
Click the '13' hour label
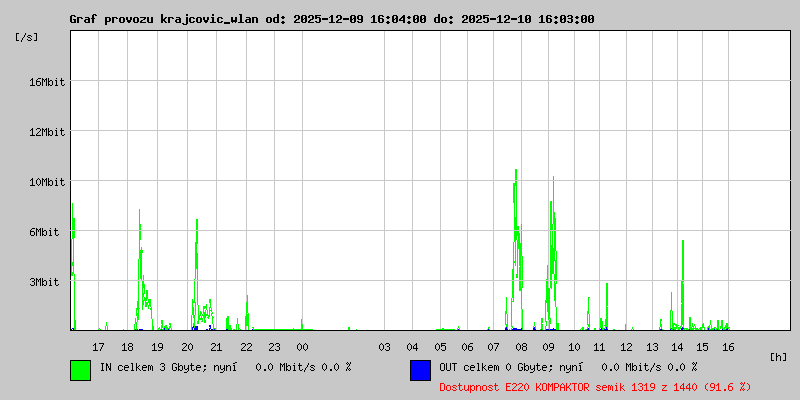point(653,347)
